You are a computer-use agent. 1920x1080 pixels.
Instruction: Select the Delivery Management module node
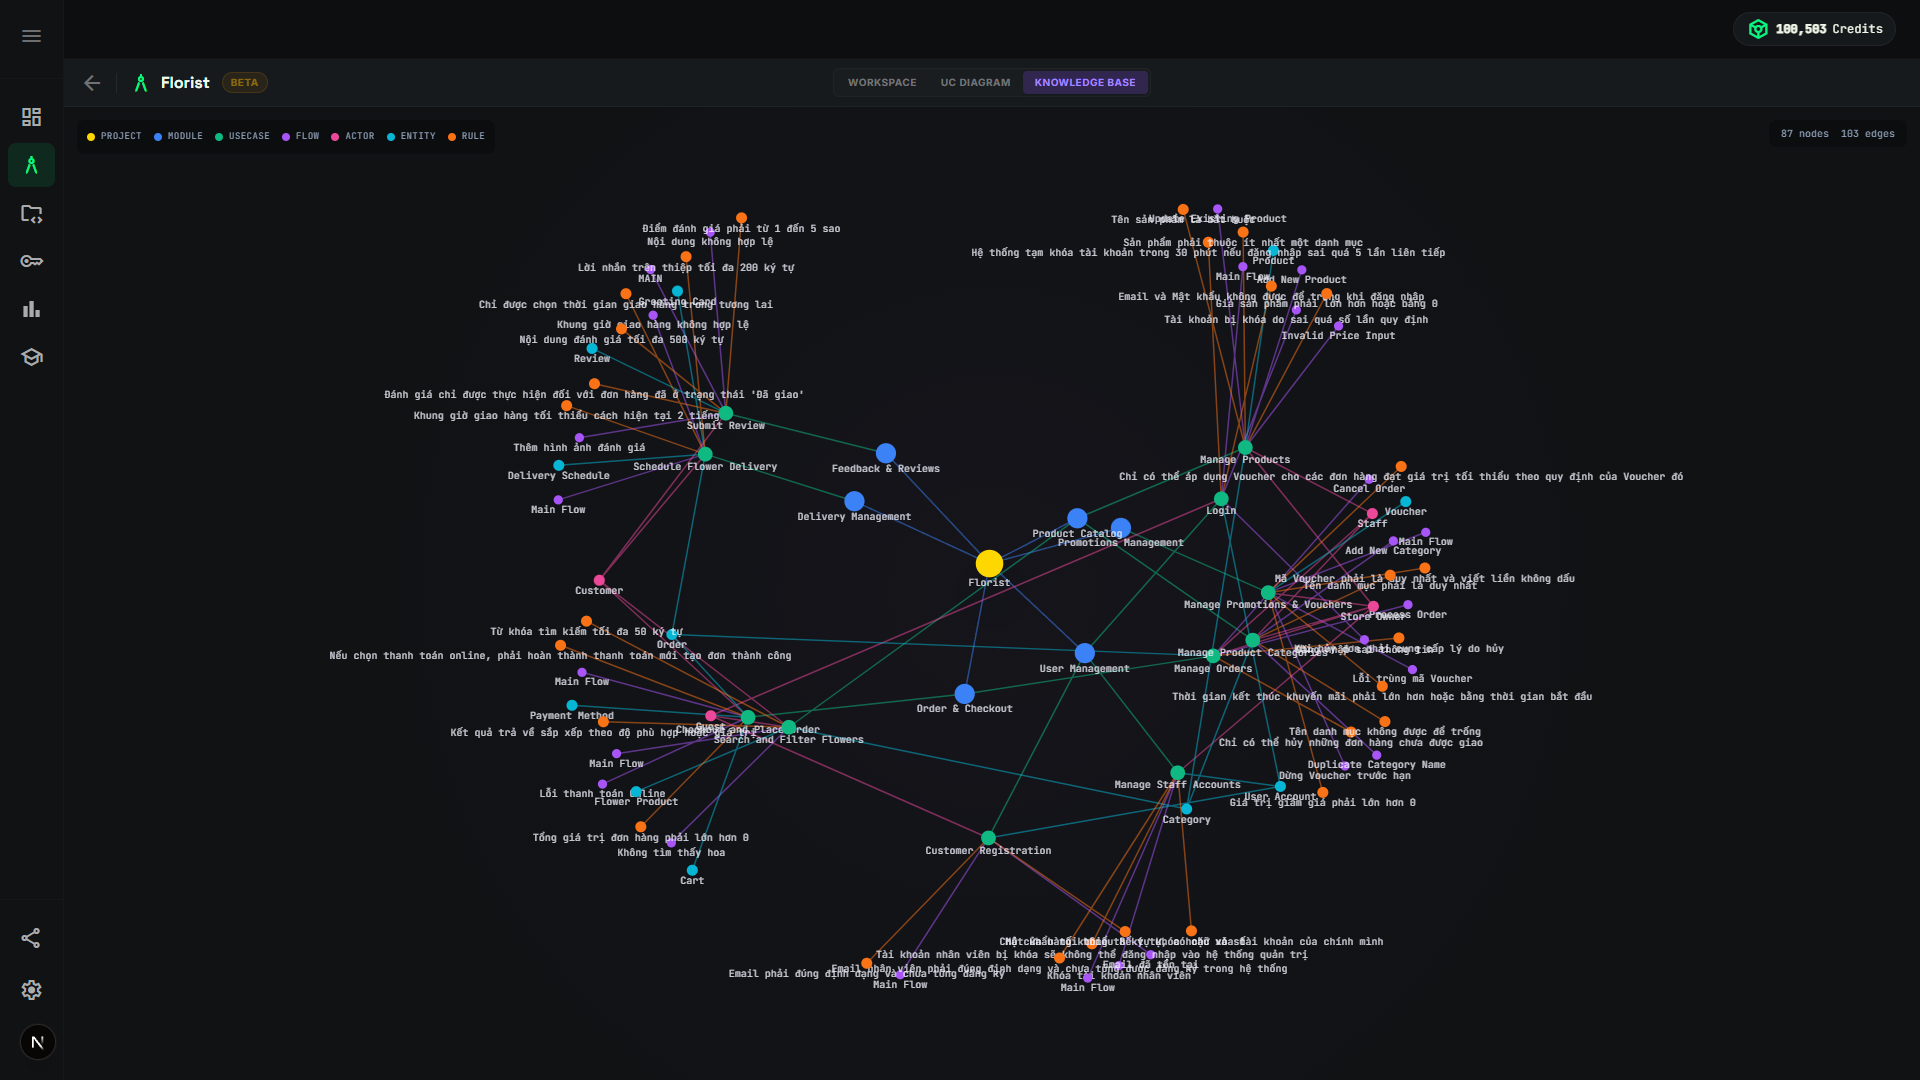[854, 501]
